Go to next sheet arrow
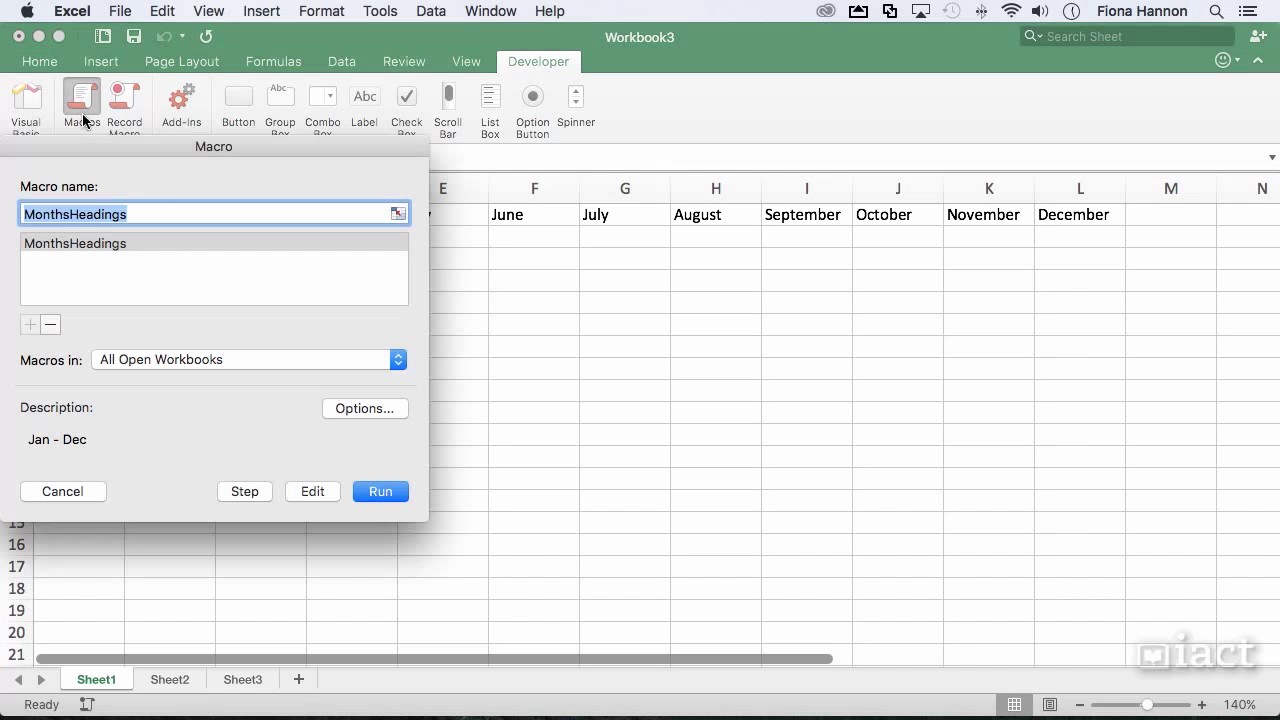1280x720 pixels. coord(41,679)
